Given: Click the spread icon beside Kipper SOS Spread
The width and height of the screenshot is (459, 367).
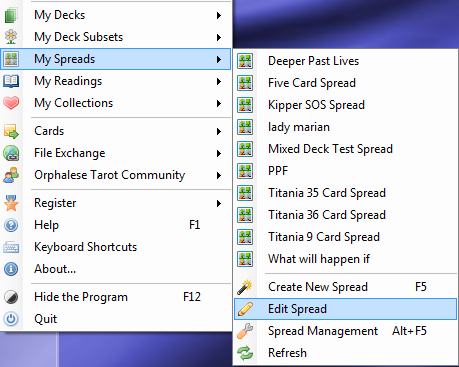Looking at the screenshot, I should coord(245,105).
